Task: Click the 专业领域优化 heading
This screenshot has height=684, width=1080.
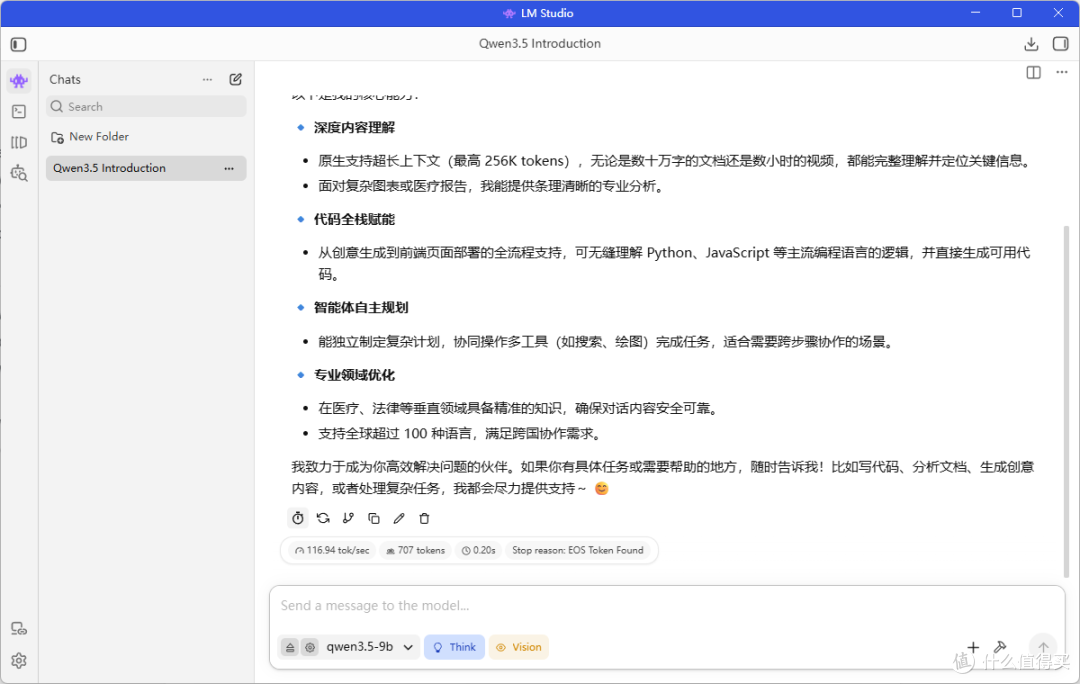Action: (x=354, y=375)
